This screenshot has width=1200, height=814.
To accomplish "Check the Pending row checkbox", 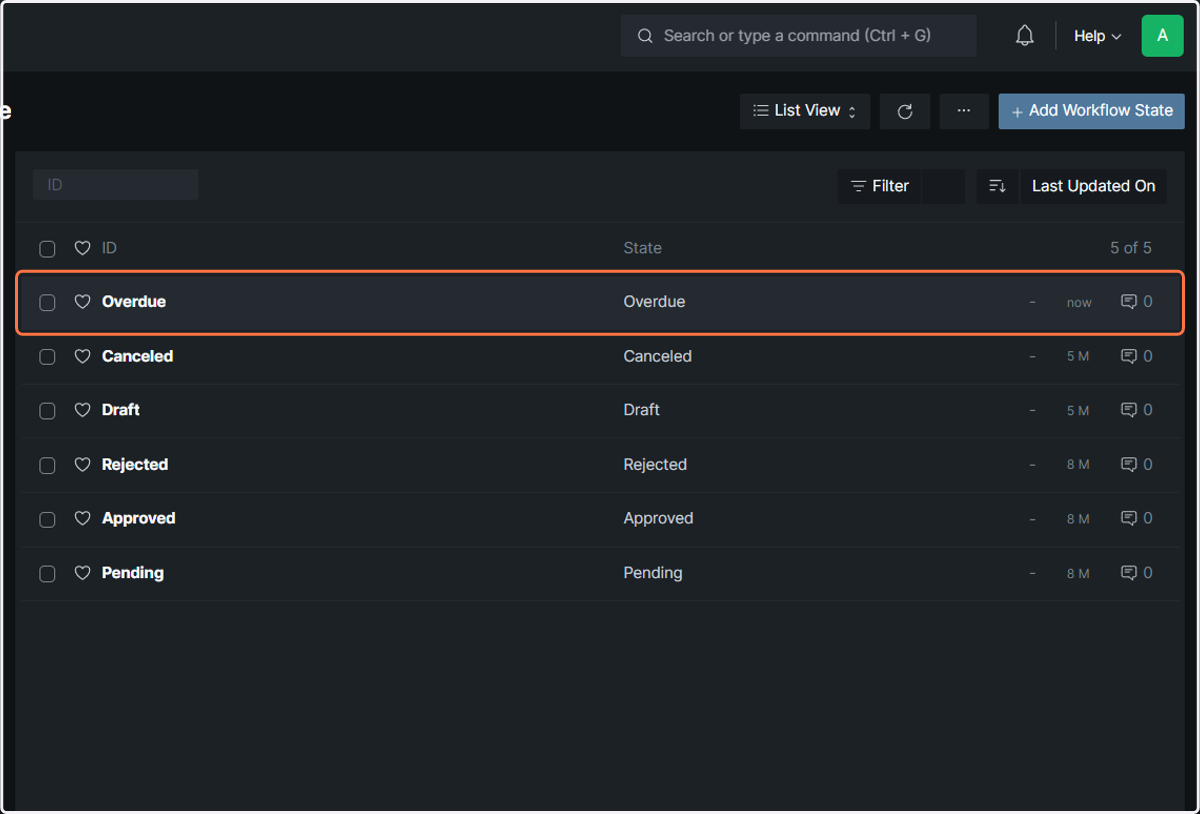I will 47,574.
